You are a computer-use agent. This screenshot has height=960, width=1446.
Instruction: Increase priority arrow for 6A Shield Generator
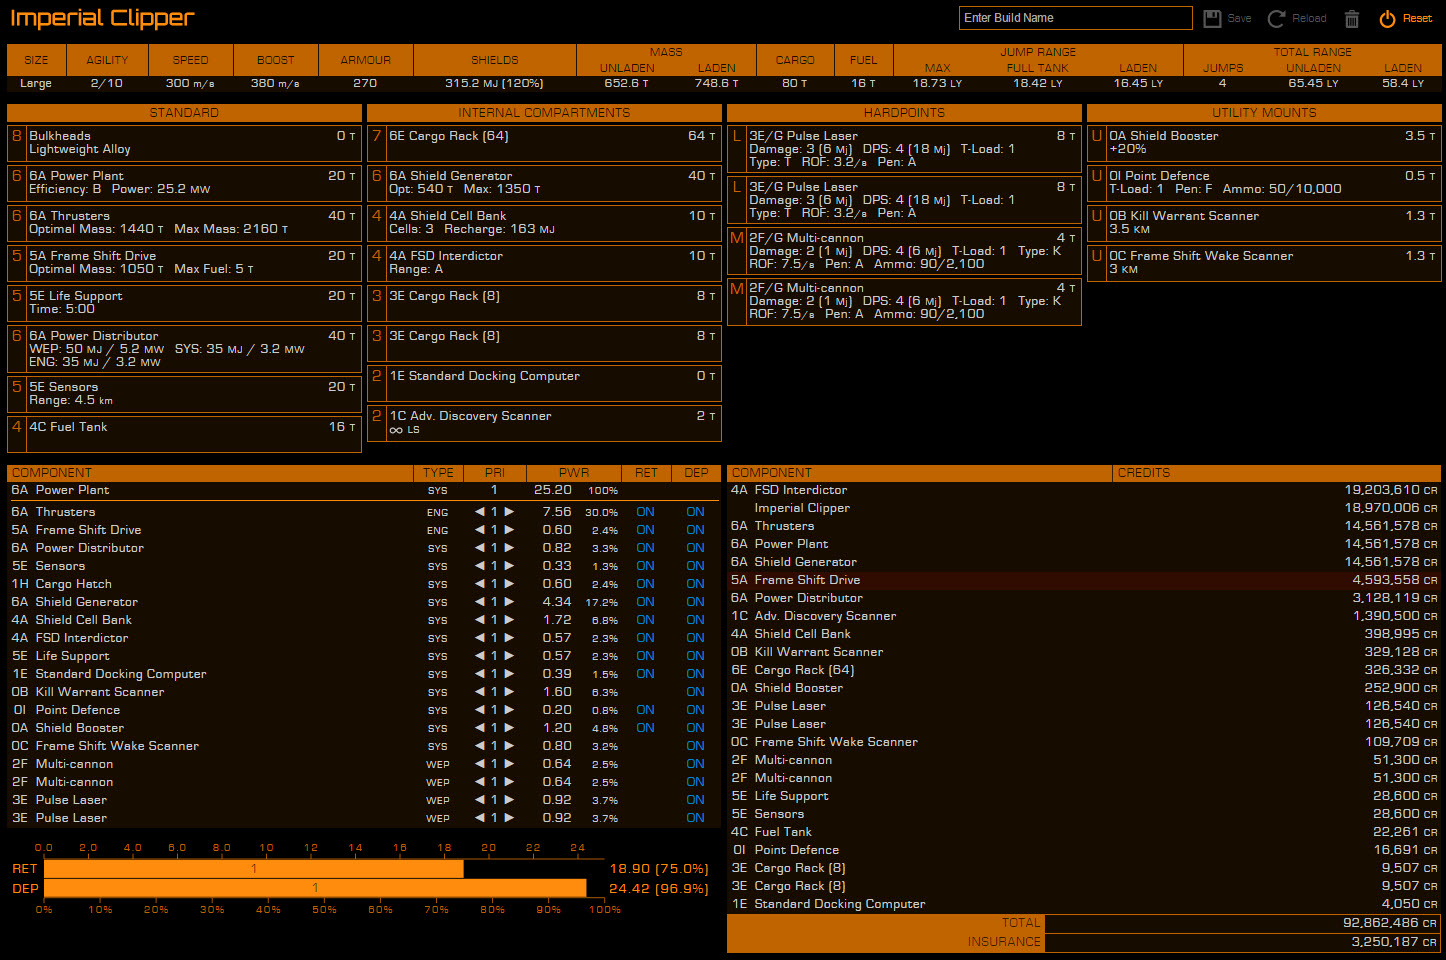coord(509,602)
